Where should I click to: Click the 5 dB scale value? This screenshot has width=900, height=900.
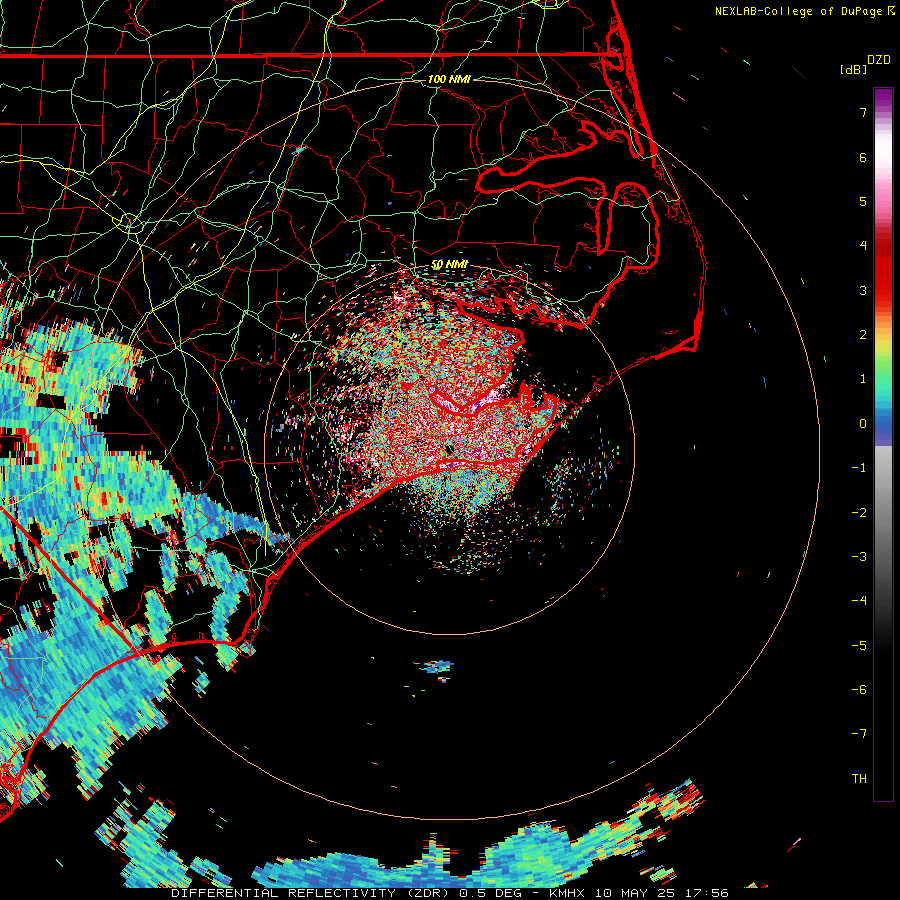pyautogui.click(x=863, y=201)
